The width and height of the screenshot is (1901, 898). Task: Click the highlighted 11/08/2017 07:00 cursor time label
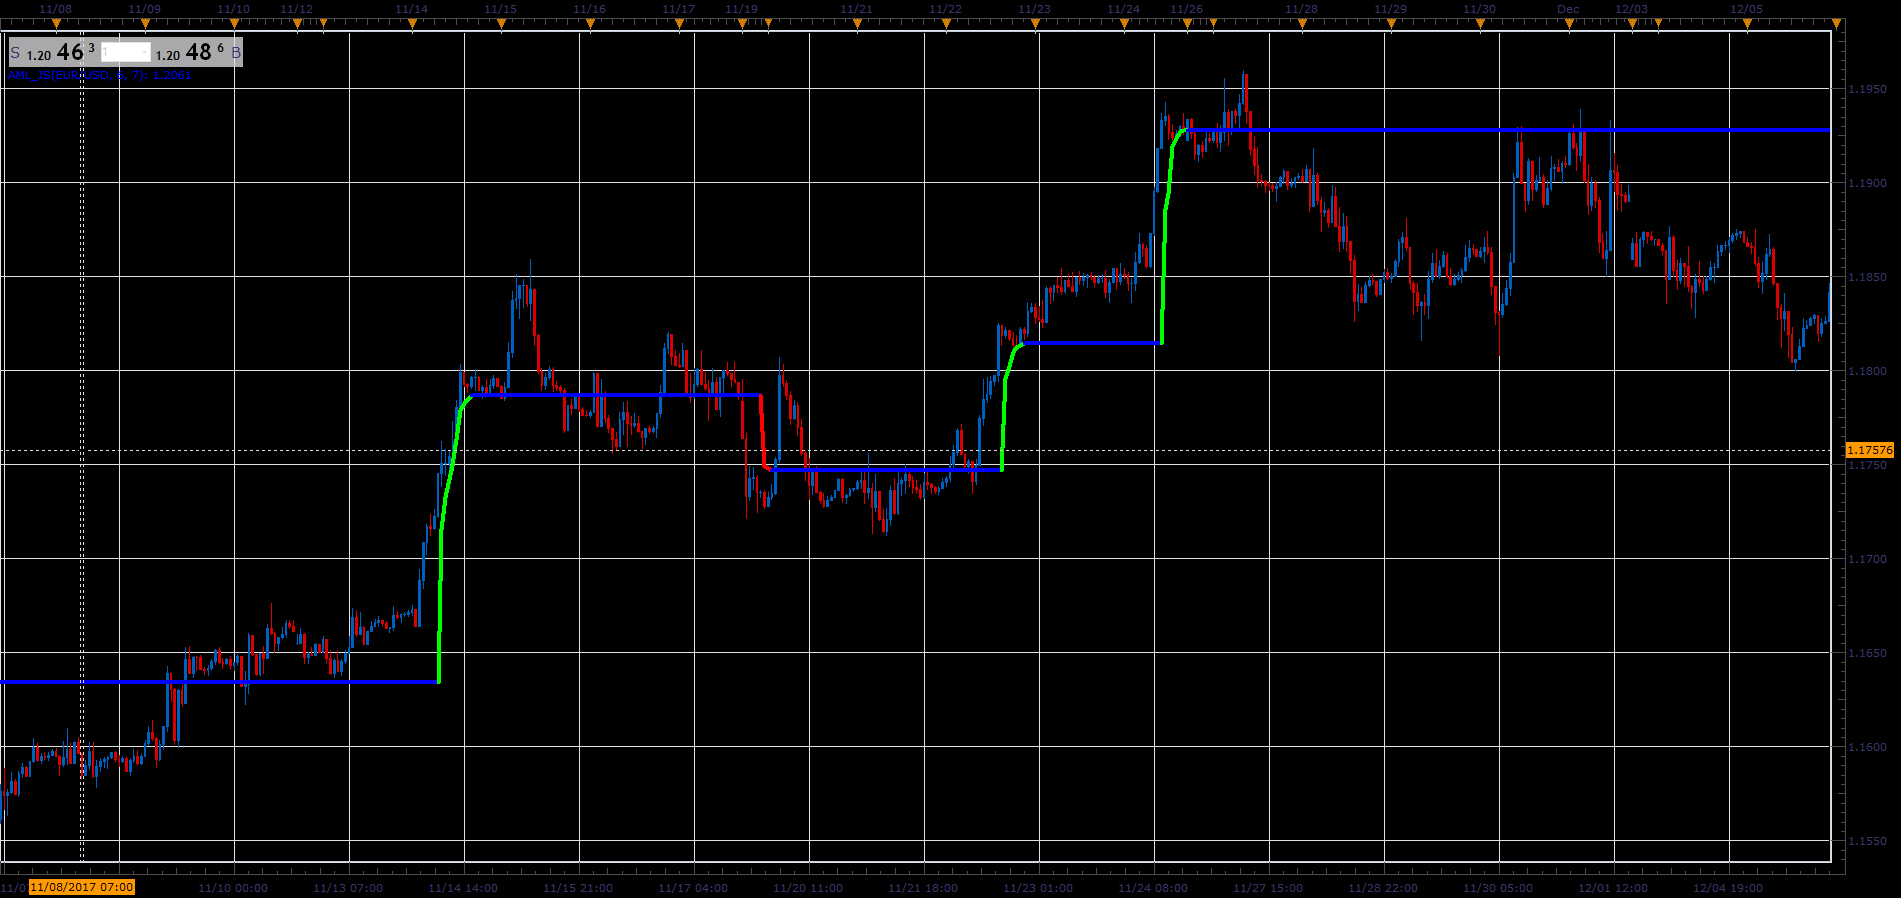click(x=81, y=887)
